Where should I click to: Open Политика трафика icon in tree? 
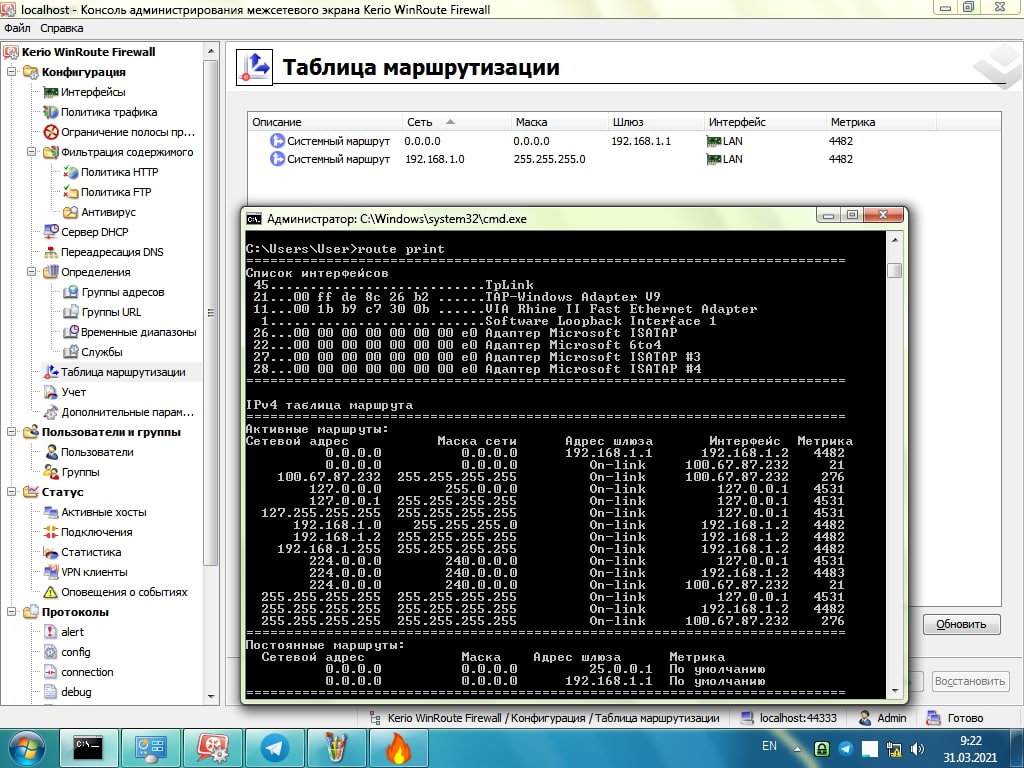[x=50, y=112]
